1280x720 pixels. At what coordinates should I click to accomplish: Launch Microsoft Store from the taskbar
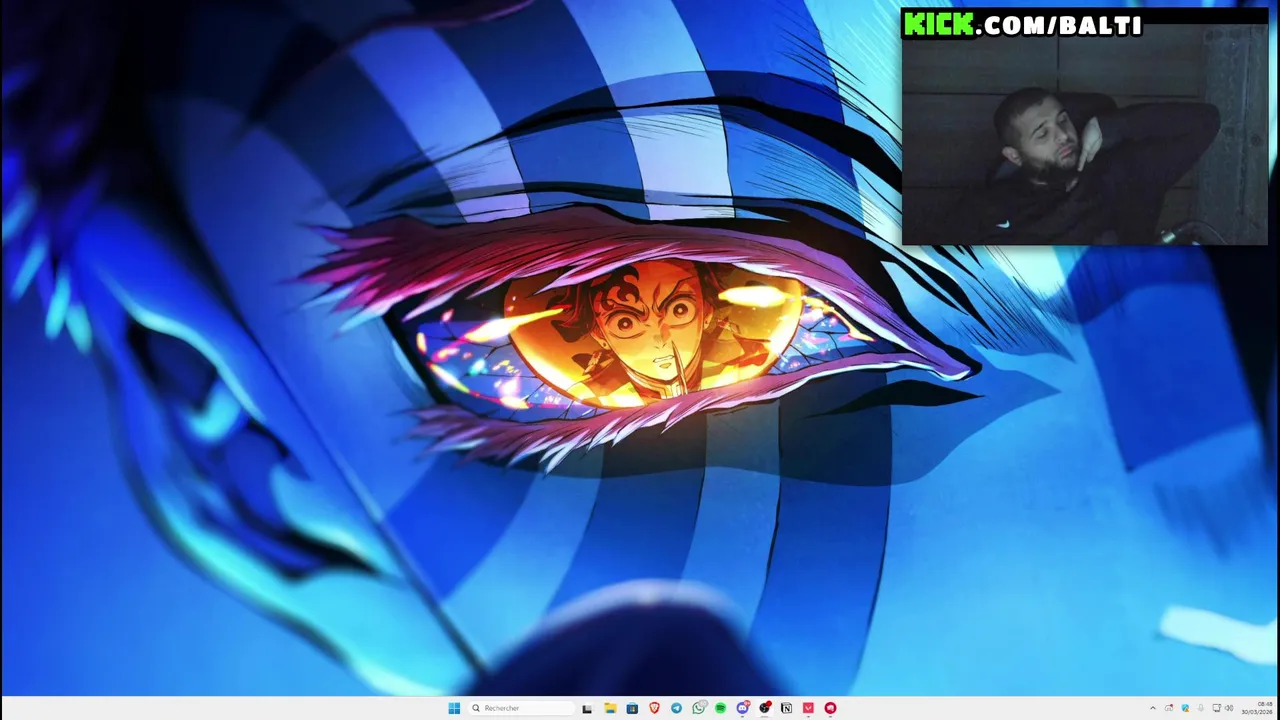(x=632, y=708)
